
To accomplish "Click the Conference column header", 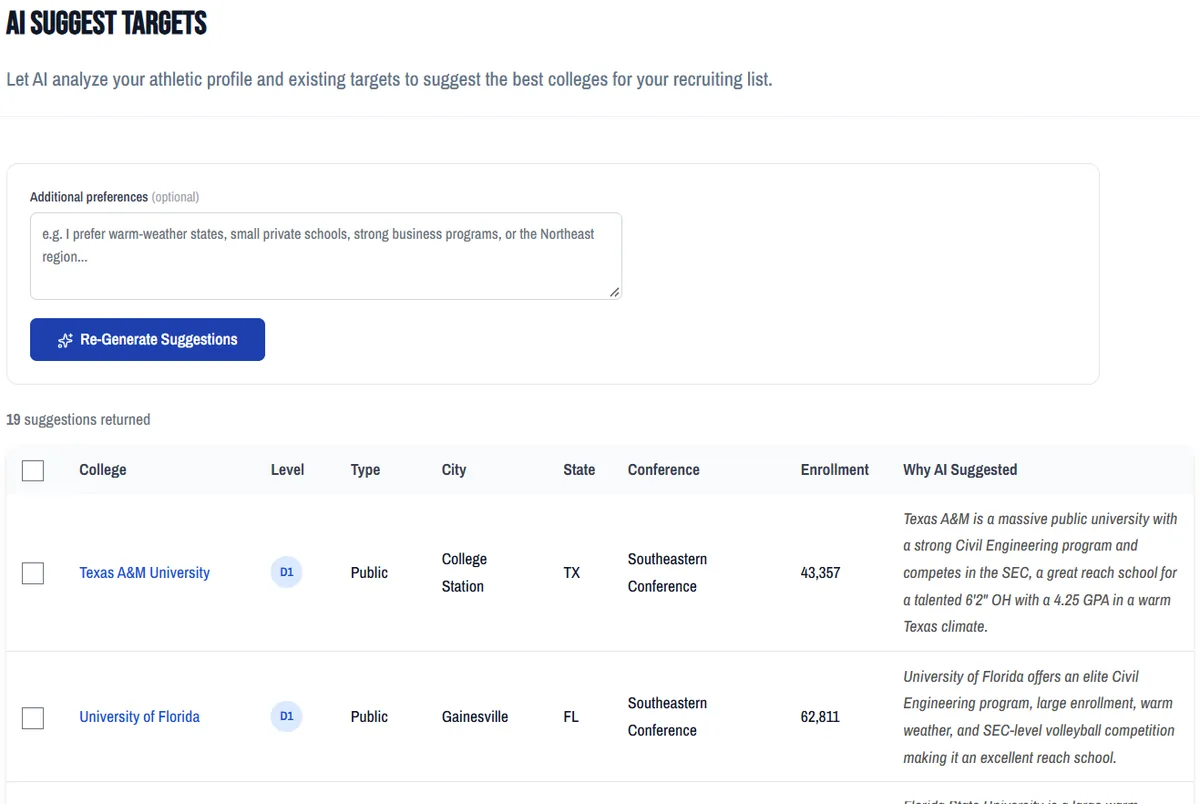I will click(x=664, y=470).
